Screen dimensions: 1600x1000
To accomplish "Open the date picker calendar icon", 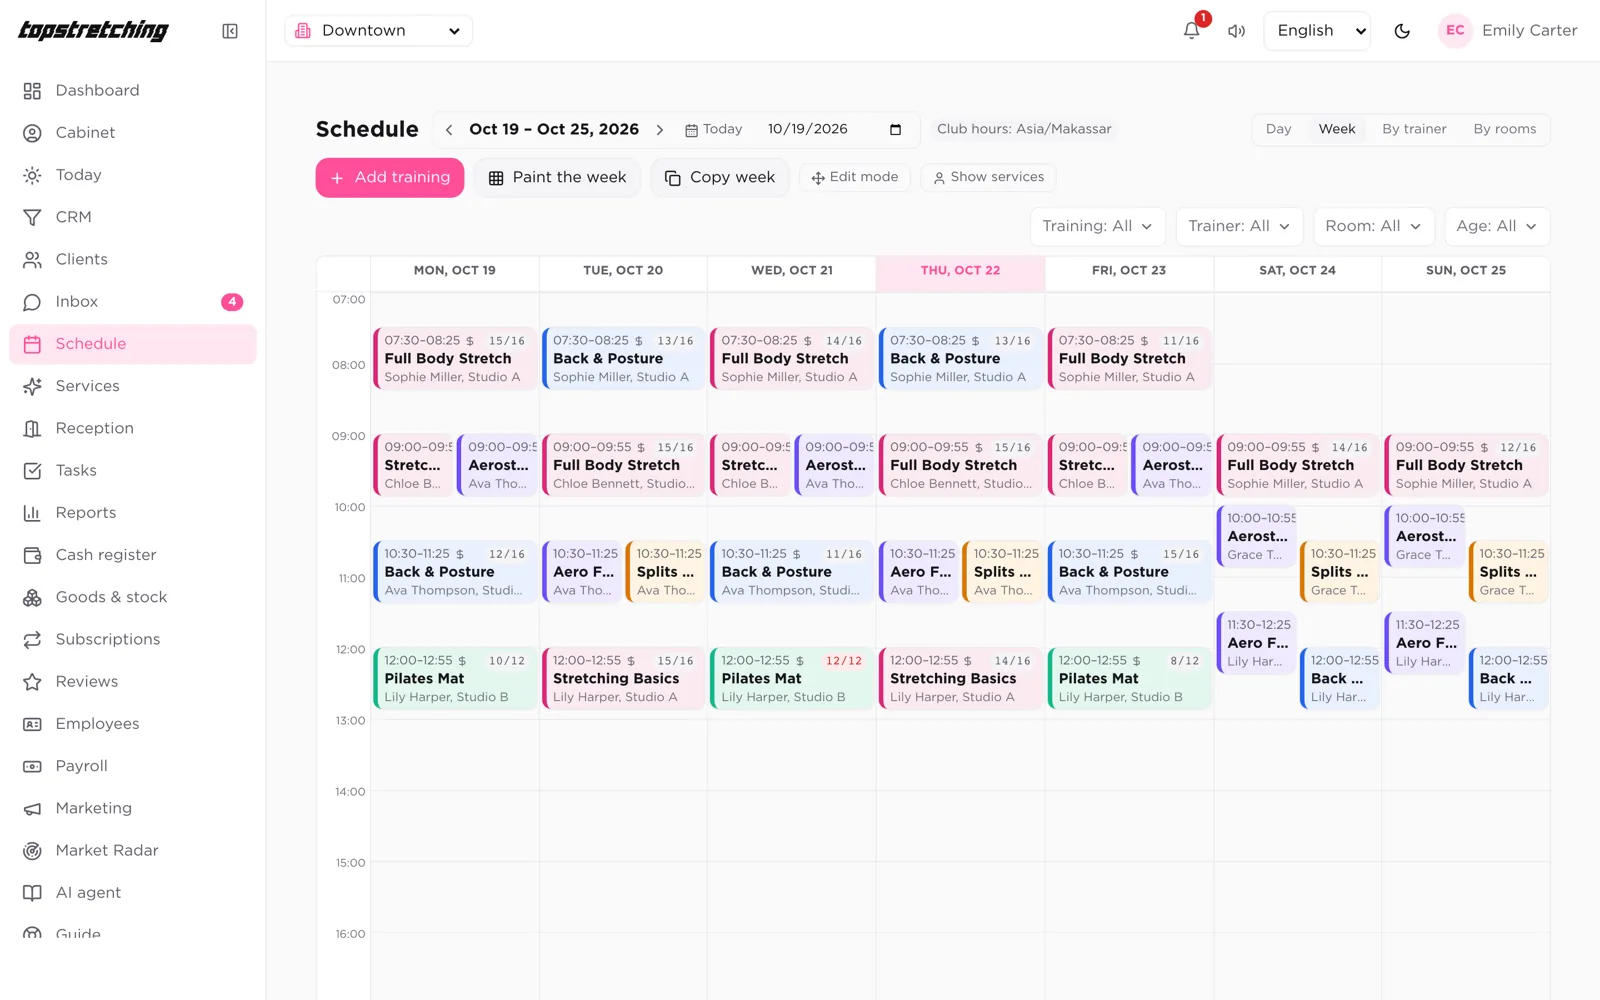I will [895, 129].
